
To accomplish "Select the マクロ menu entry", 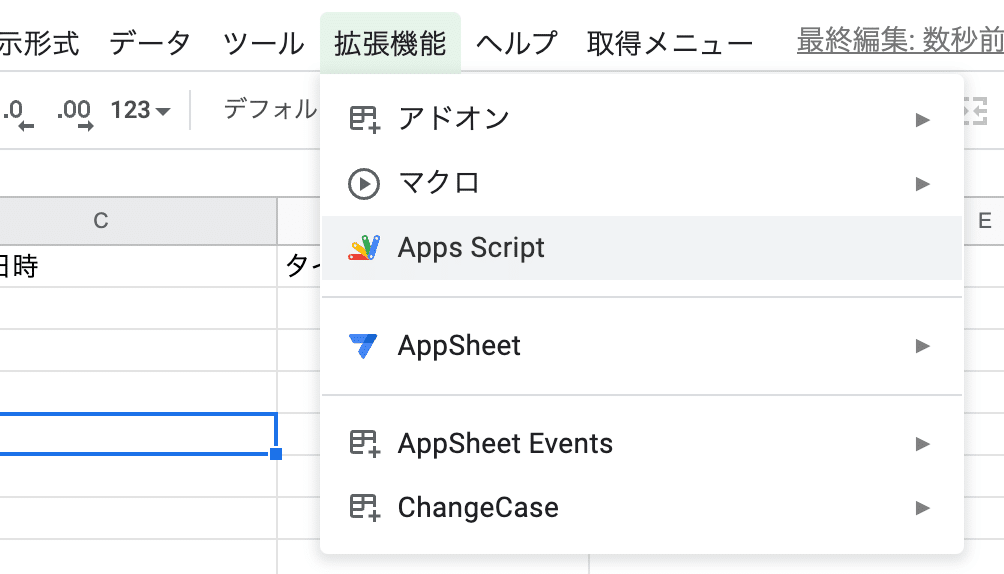I will pos(642,184).
